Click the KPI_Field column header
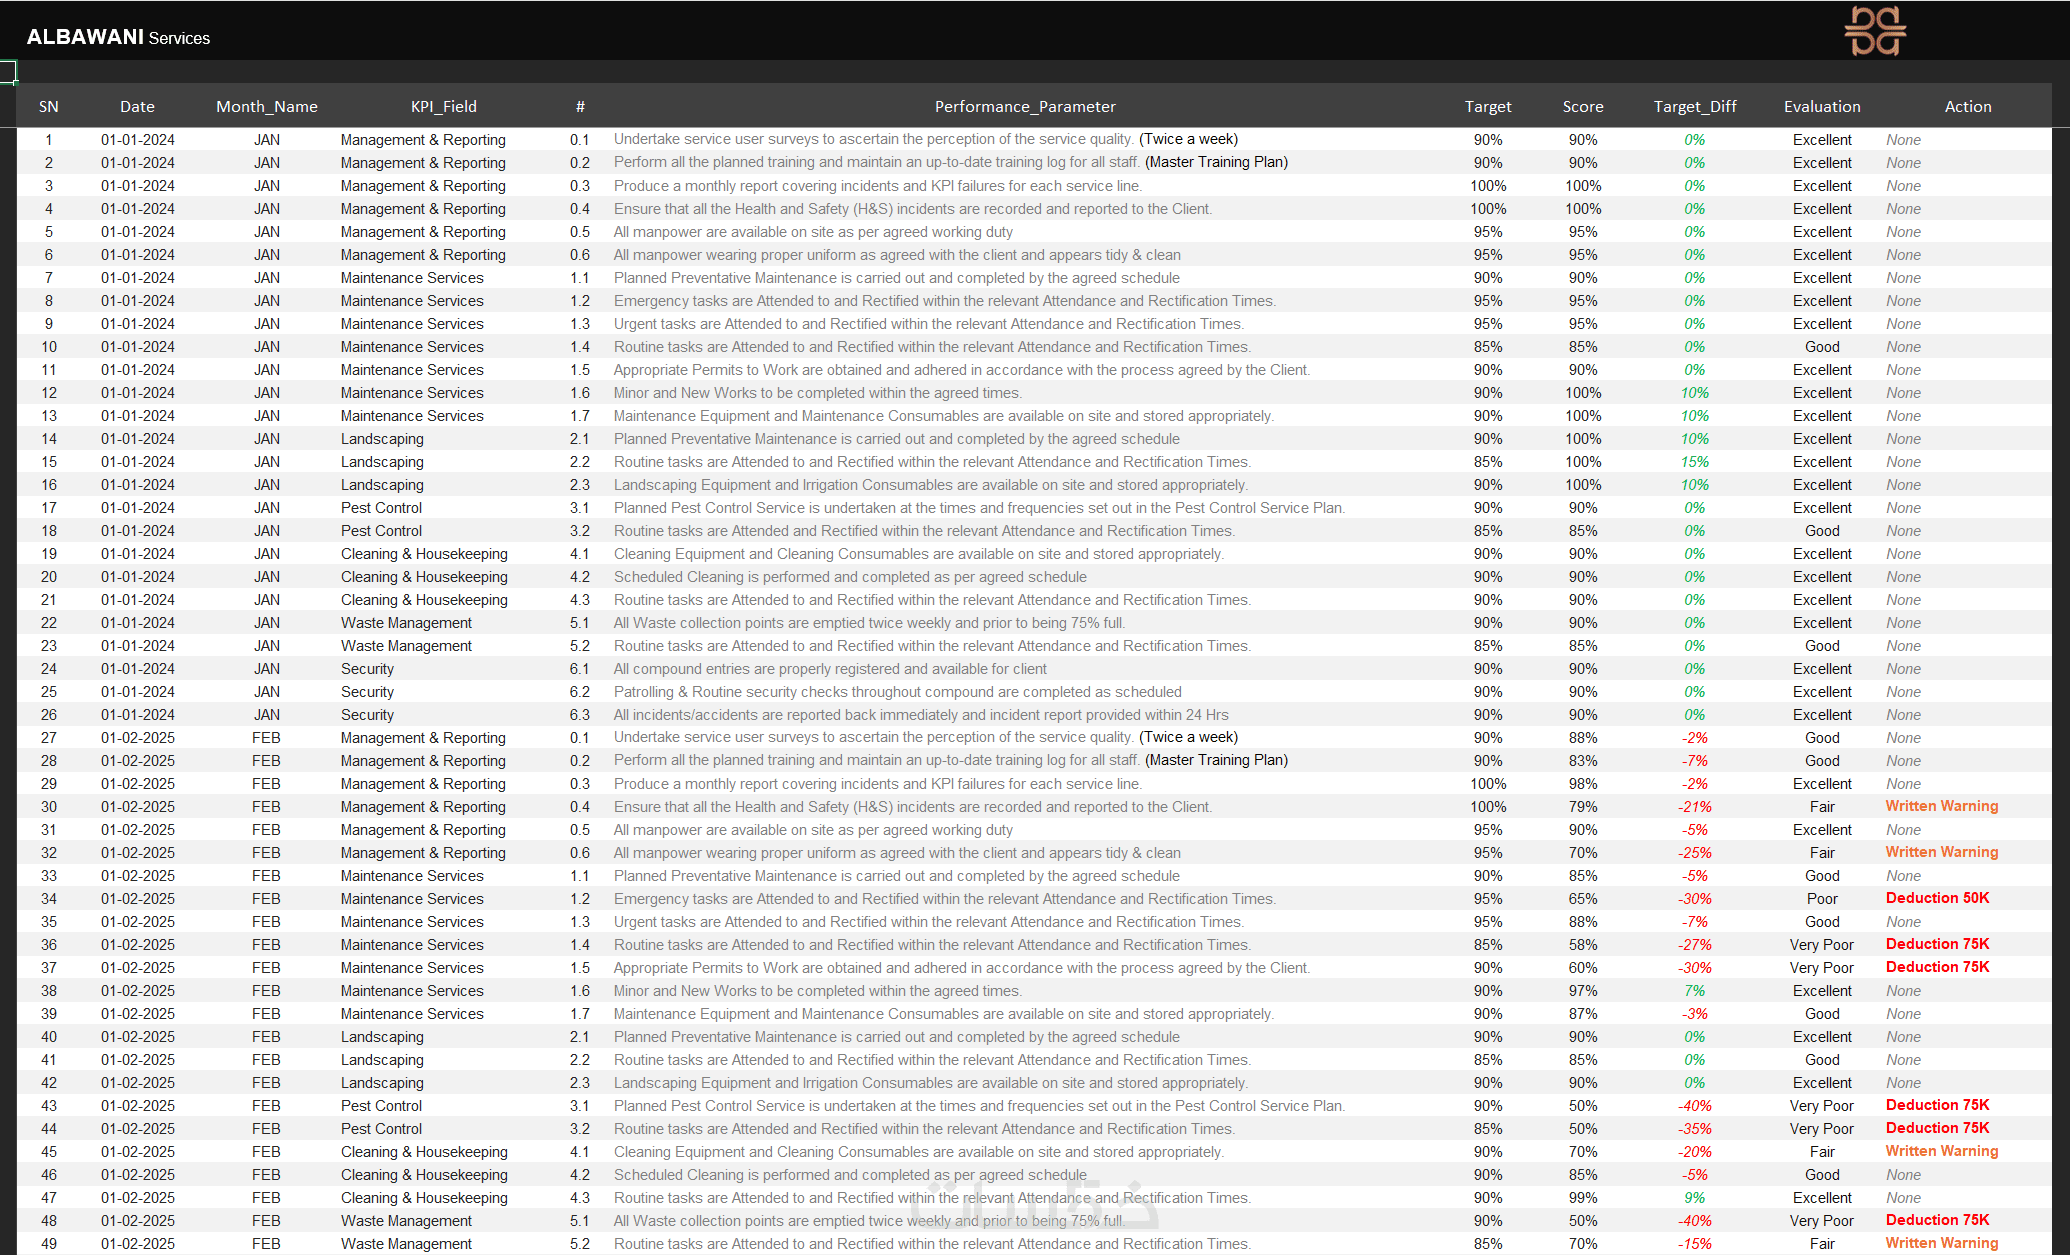2070x1255 pixels. 443,106
